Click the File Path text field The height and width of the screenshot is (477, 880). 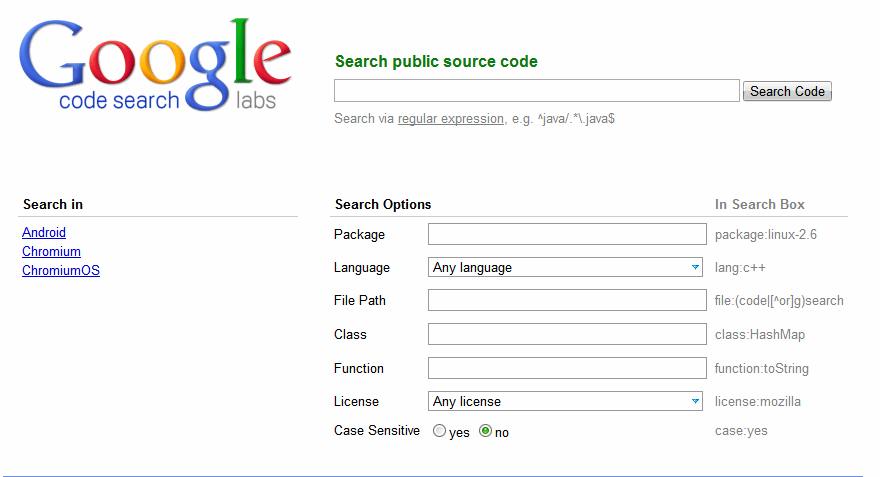tap(567, 300)
